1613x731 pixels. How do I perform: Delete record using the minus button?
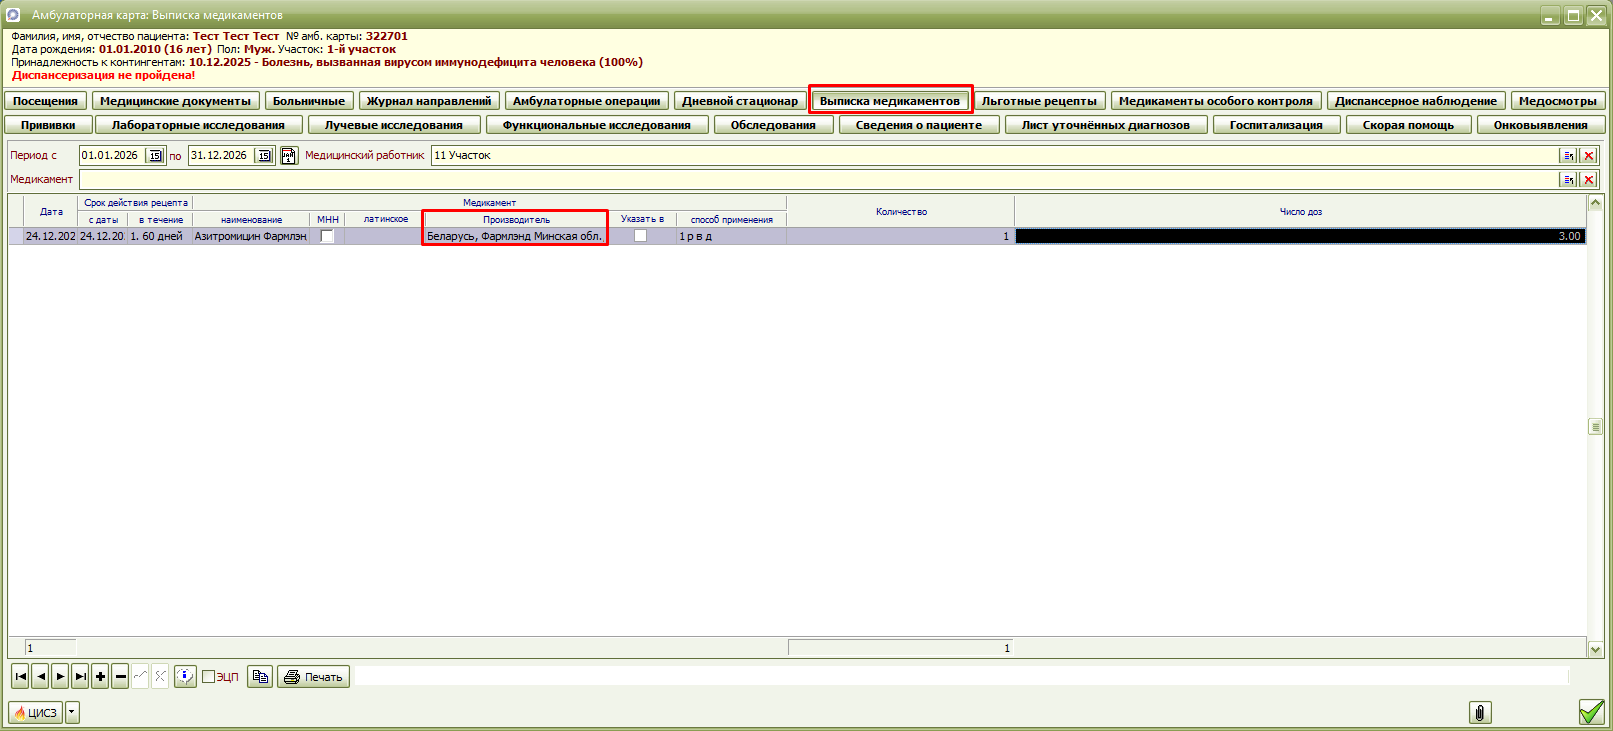[x=120, y=677]
